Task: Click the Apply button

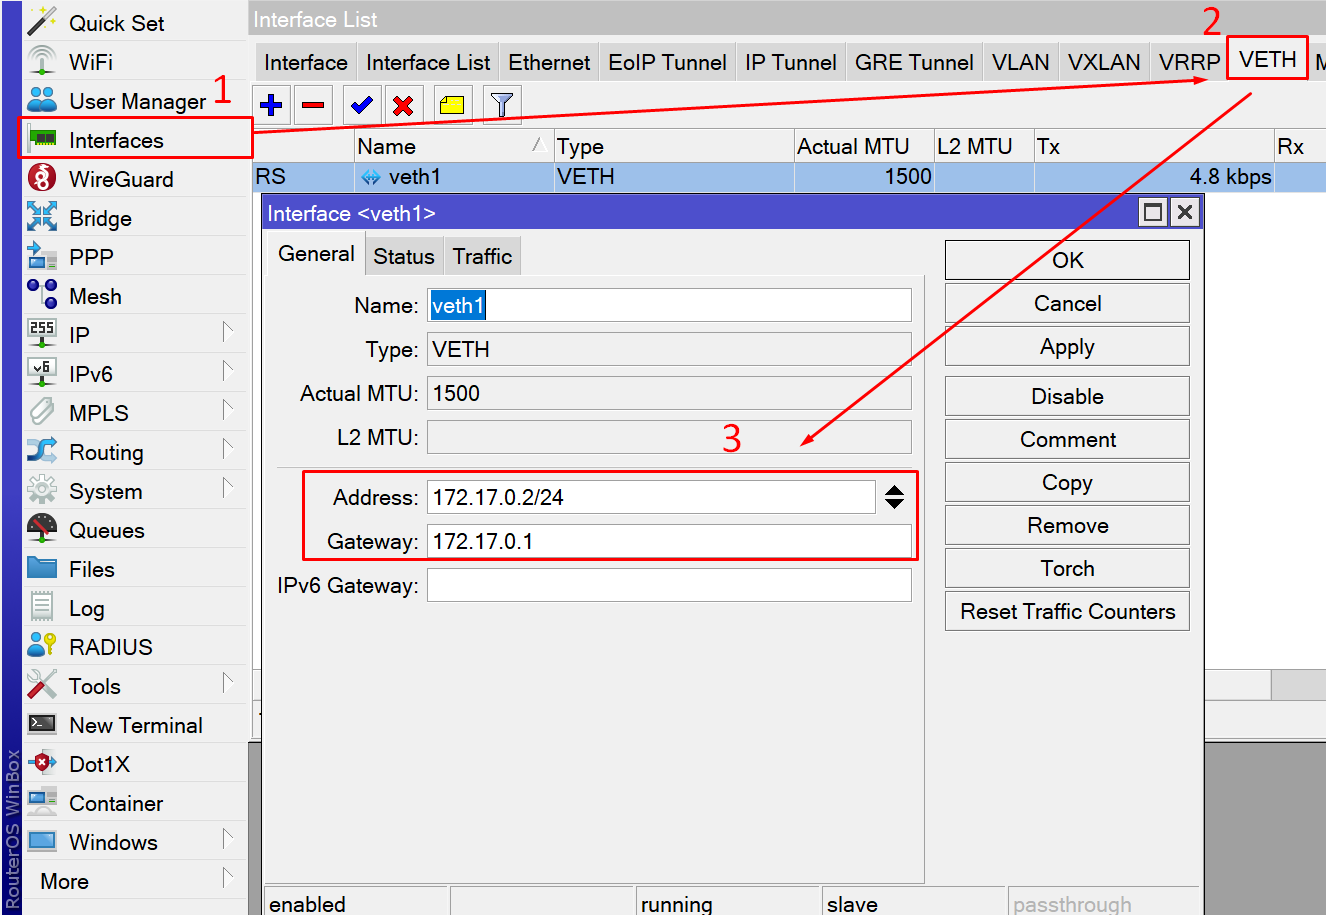Action: pyautogui.click(x=1067, y=346)
